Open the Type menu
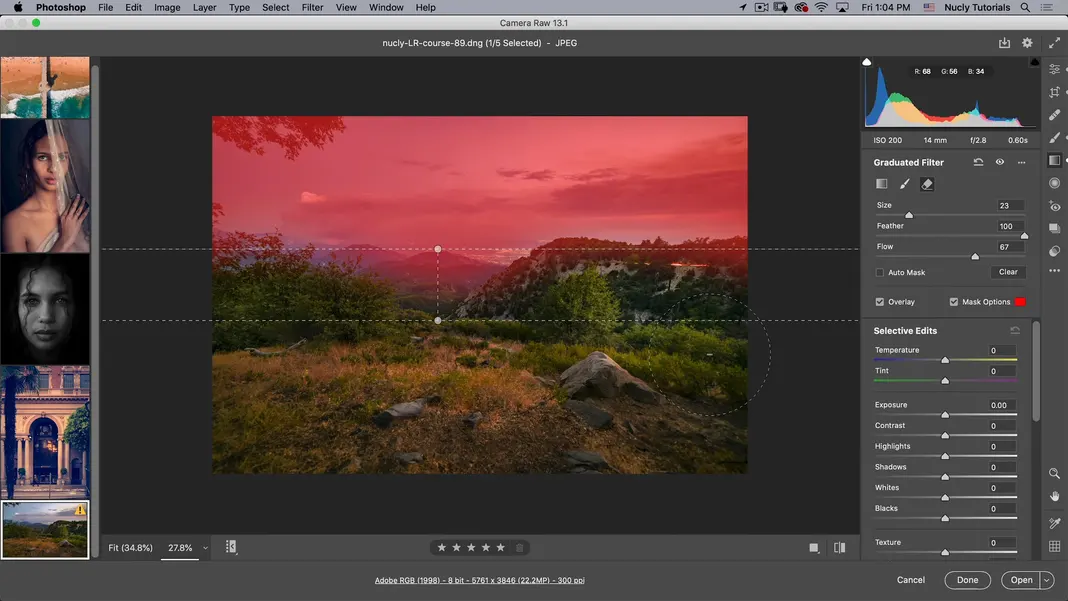The image size is (1068, 601). pyautogui.click(x=239, y=7)
